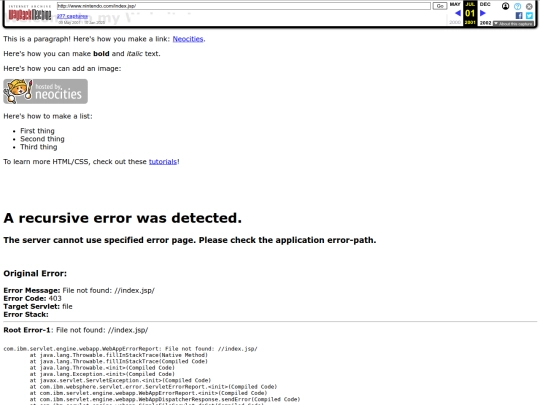Click the heading 'A recursive error was detected.'
The width and height of the screenshot is (540, 405).
click(123, 218)
